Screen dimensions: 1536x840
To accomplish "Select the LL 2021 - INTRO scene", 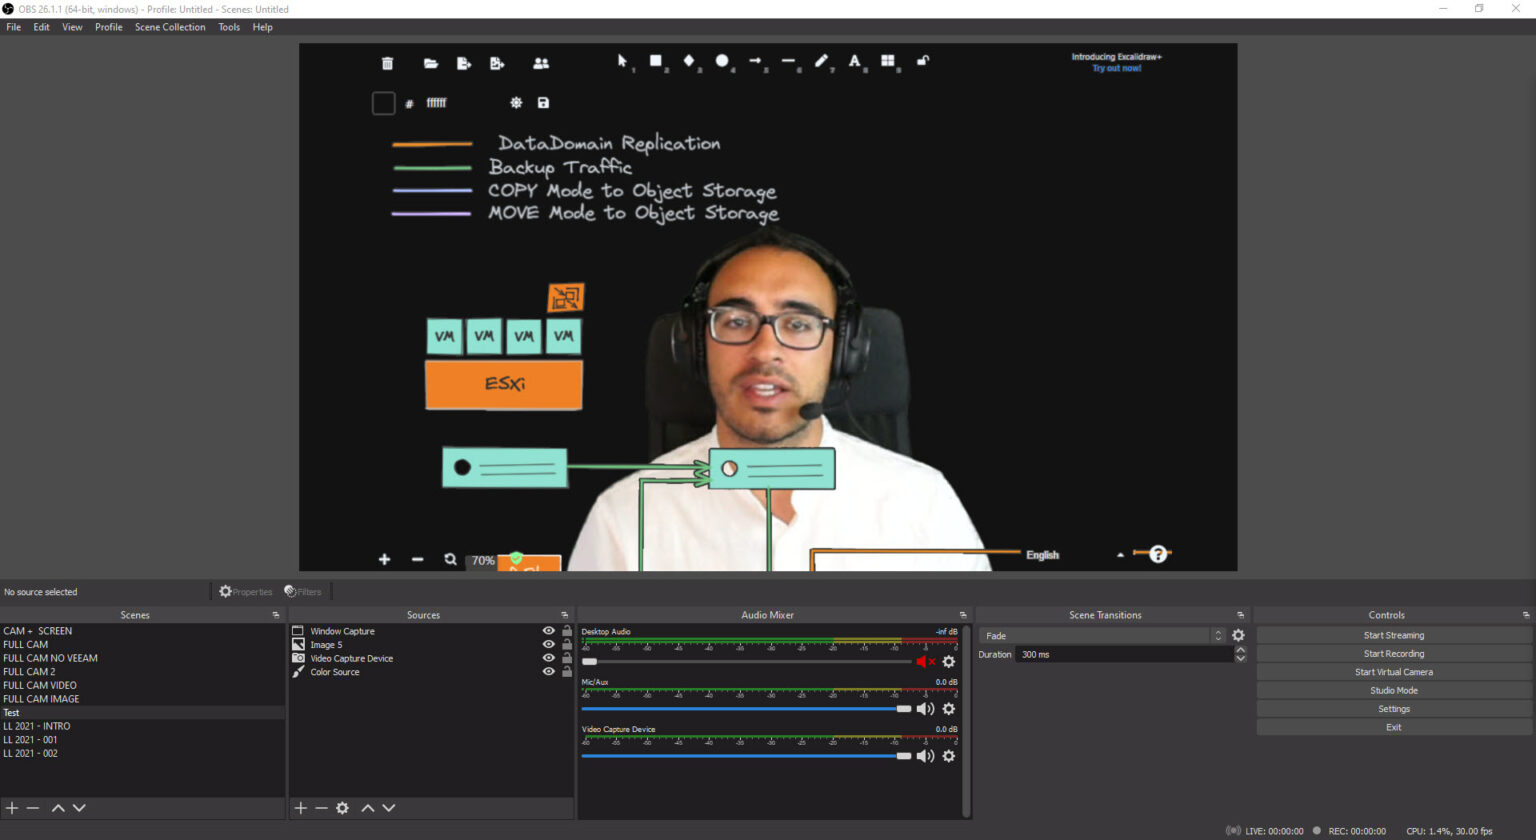I will [x=37, y=726].
